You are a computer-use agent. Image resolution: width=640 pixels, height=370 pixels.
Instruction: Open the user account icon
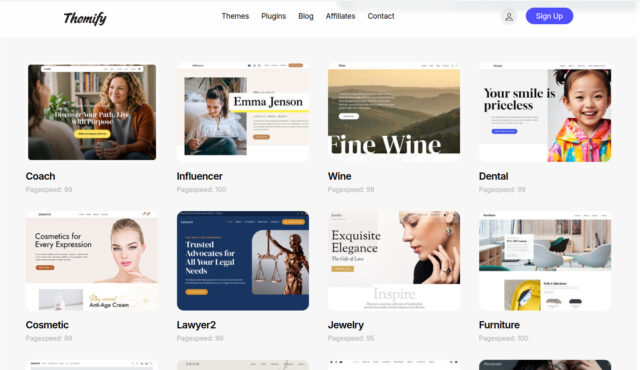pyautogui.click(x=509, y=17)
